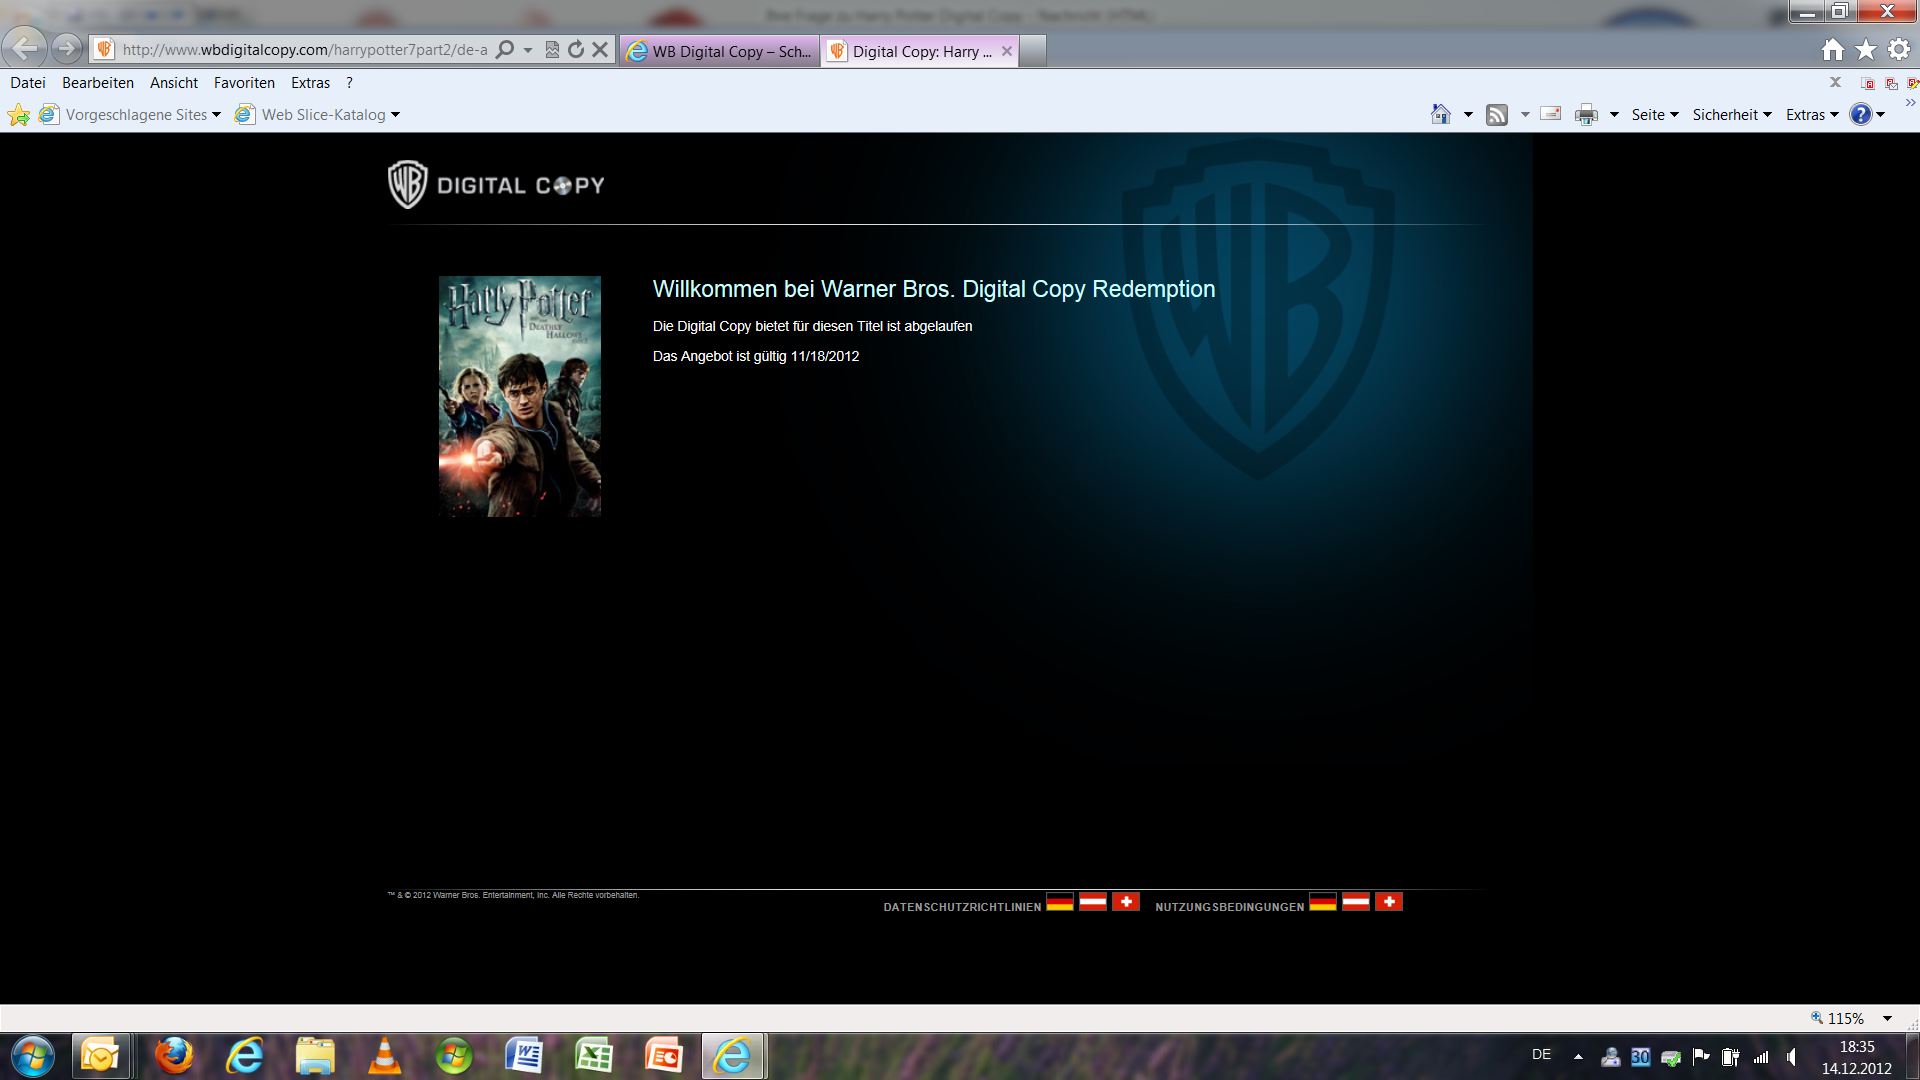
Task: Open favorites star icon at top right
Action: pyautogui.click(x=1866, y=50)
